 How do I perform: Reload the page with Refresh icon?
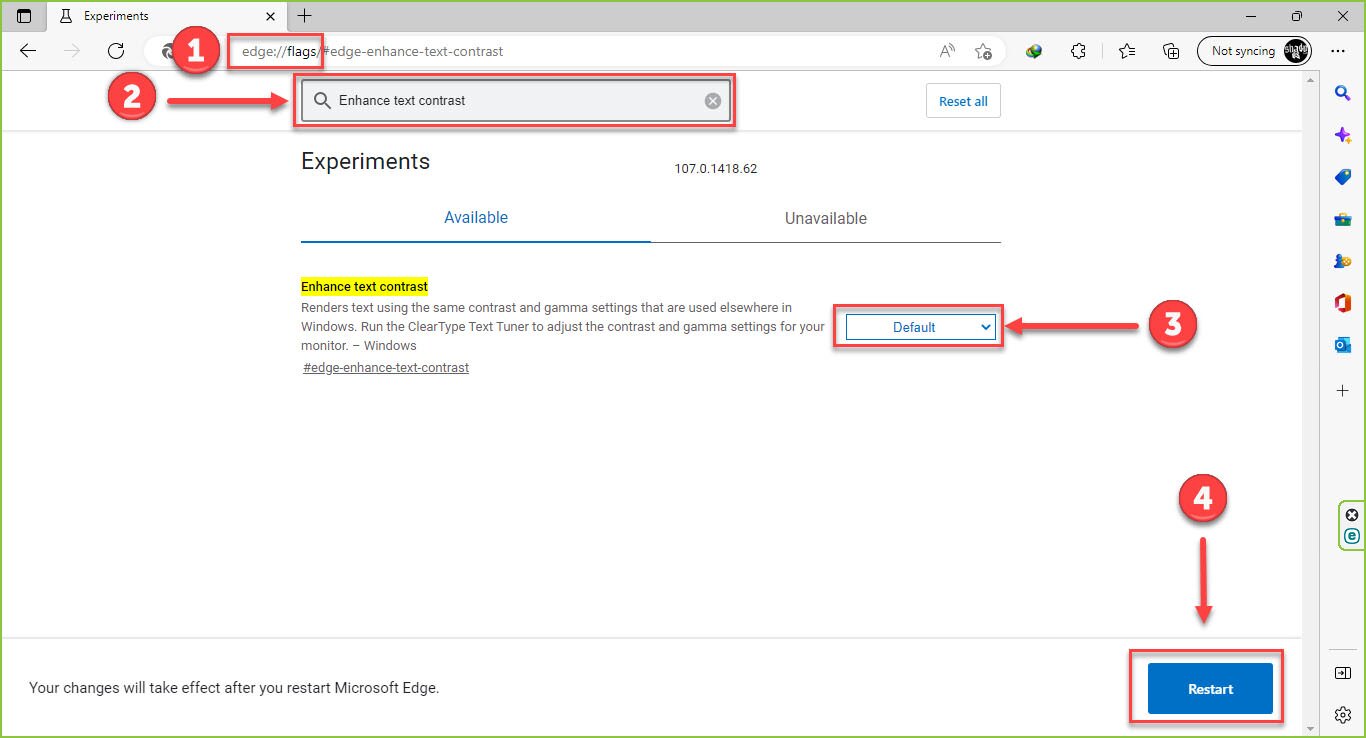pyautogui.click(x=116, y=51)
